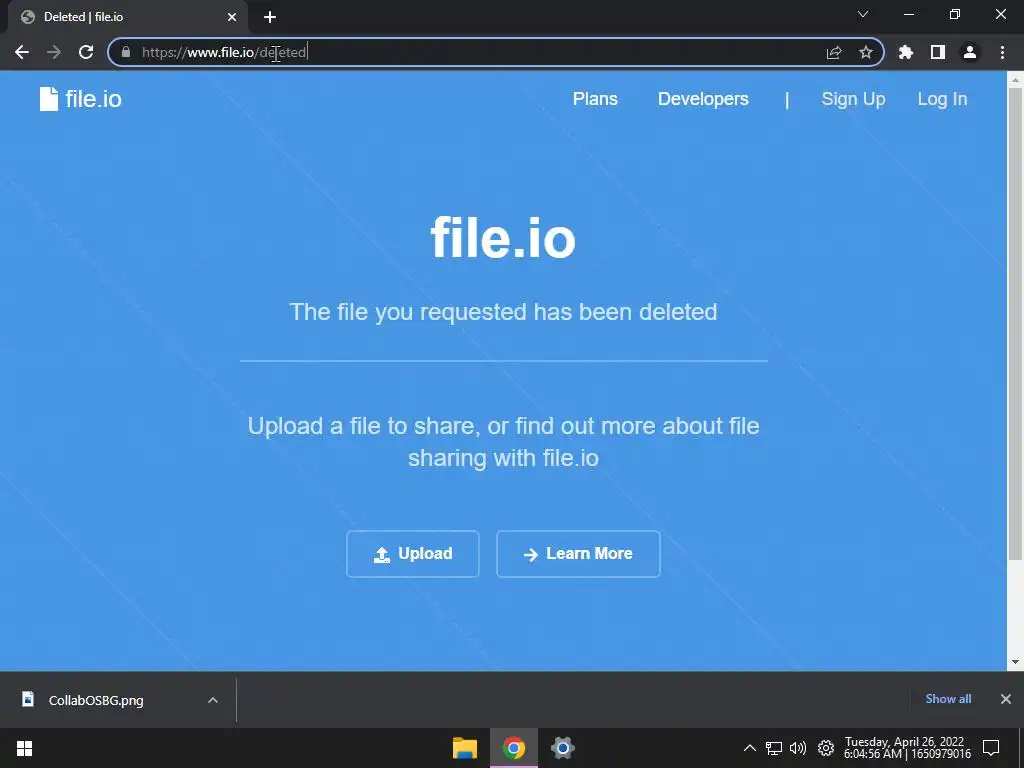The width and height of the screenshot is (1024, 768).
Task: Click the forward navigation arrow
Action: click(x=54, y=52)
